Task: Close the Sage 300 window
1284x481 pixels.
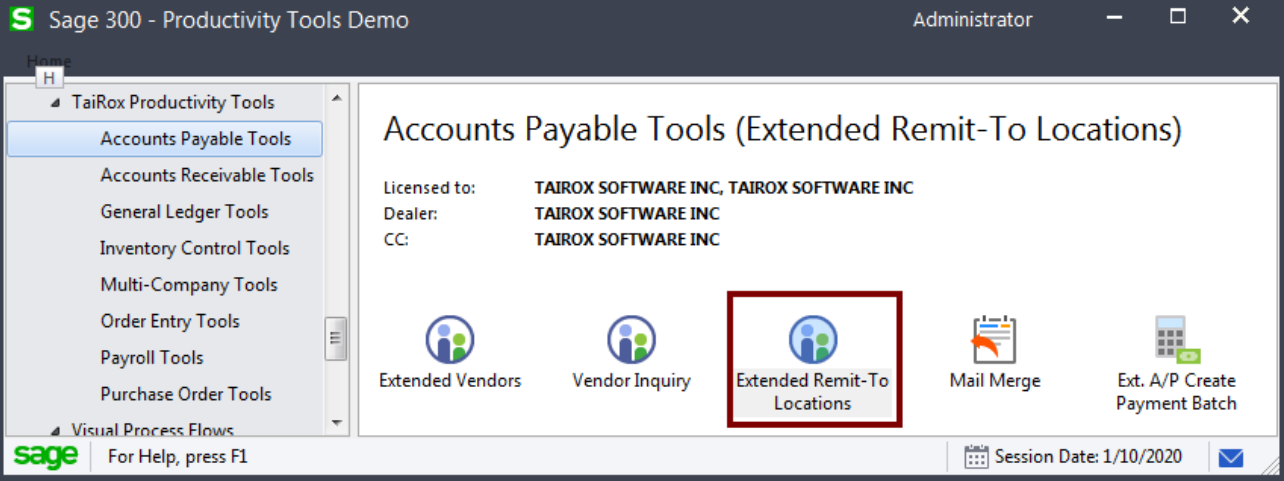Action: click(x=1241, y=16)
